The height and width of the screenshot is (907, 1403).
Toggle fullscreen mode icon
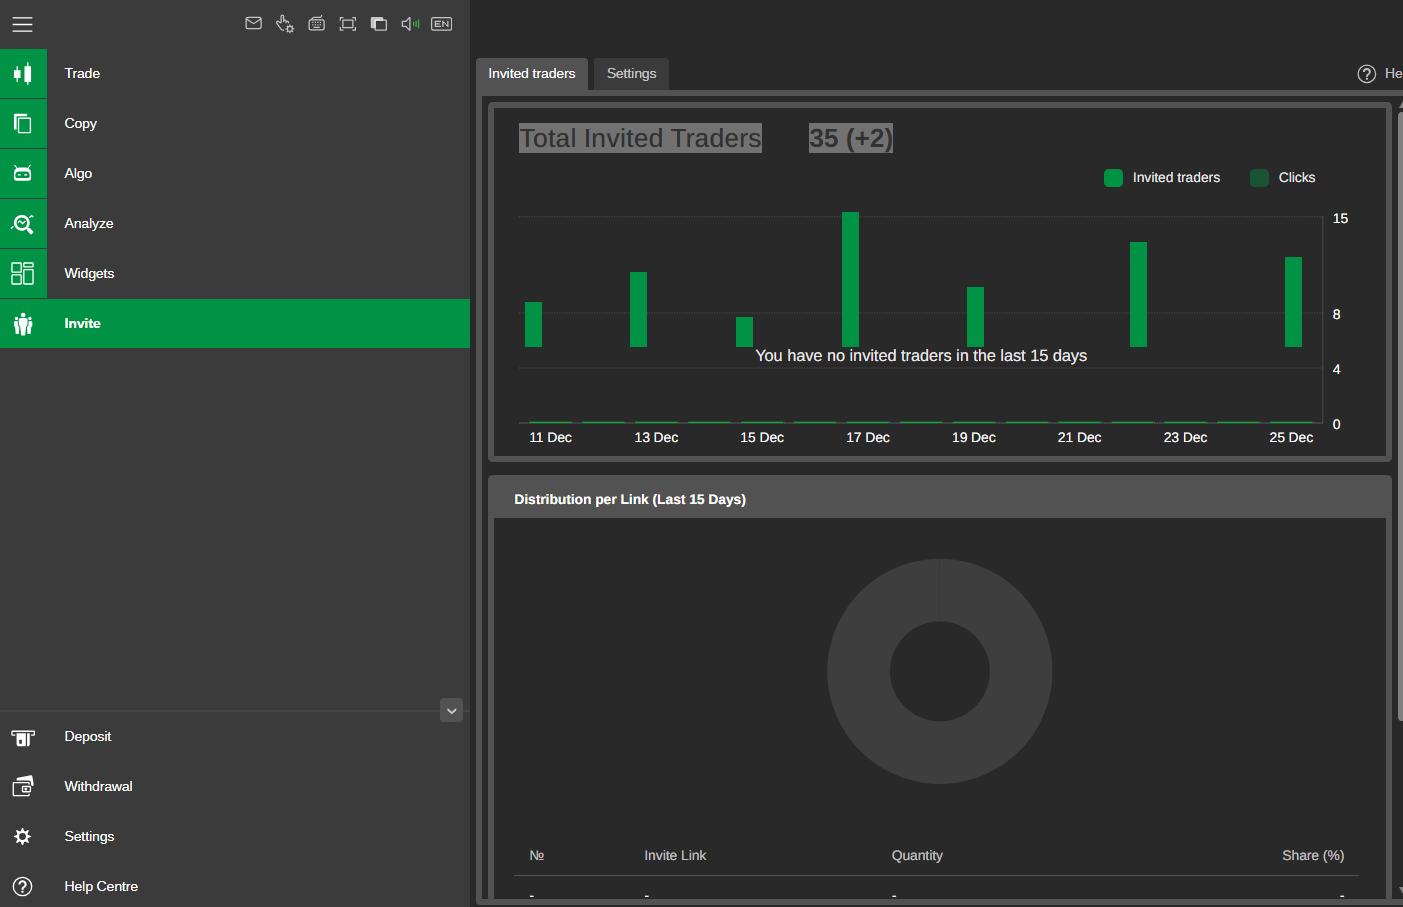pyautogui.click(x=348, y=24)
